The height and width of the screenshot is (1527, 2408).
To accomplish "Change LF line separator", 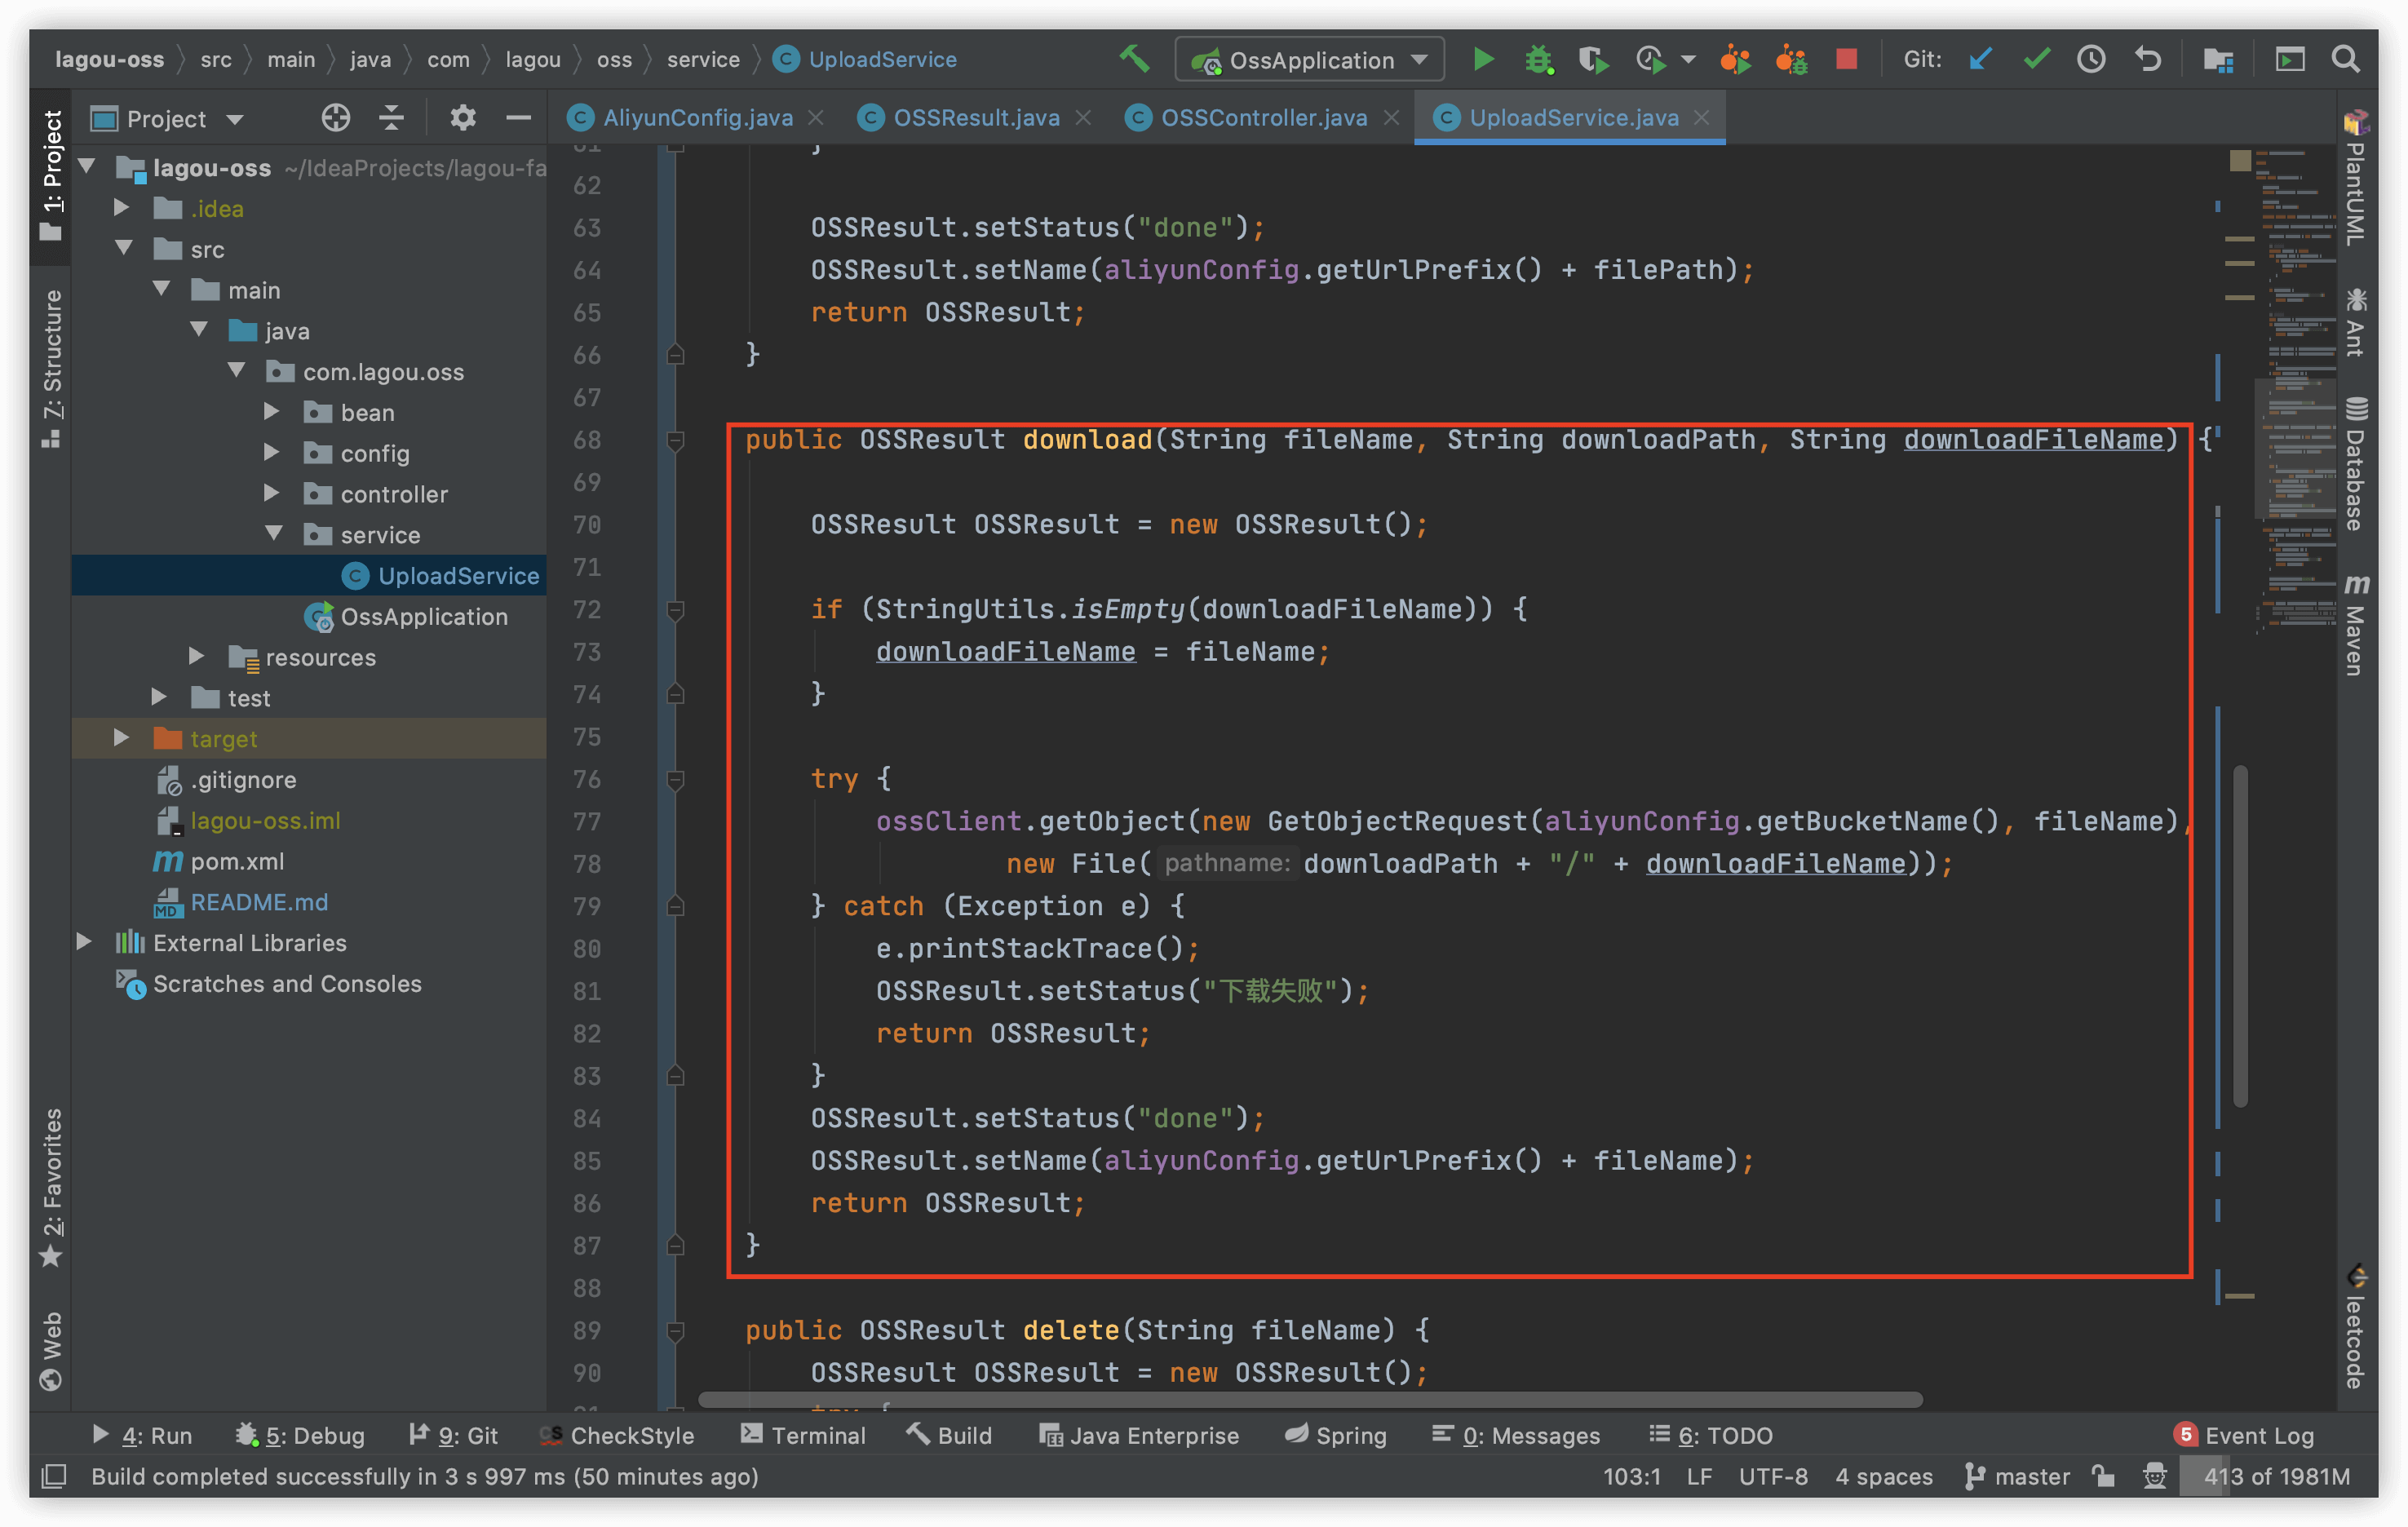I will [1698, 1476].
